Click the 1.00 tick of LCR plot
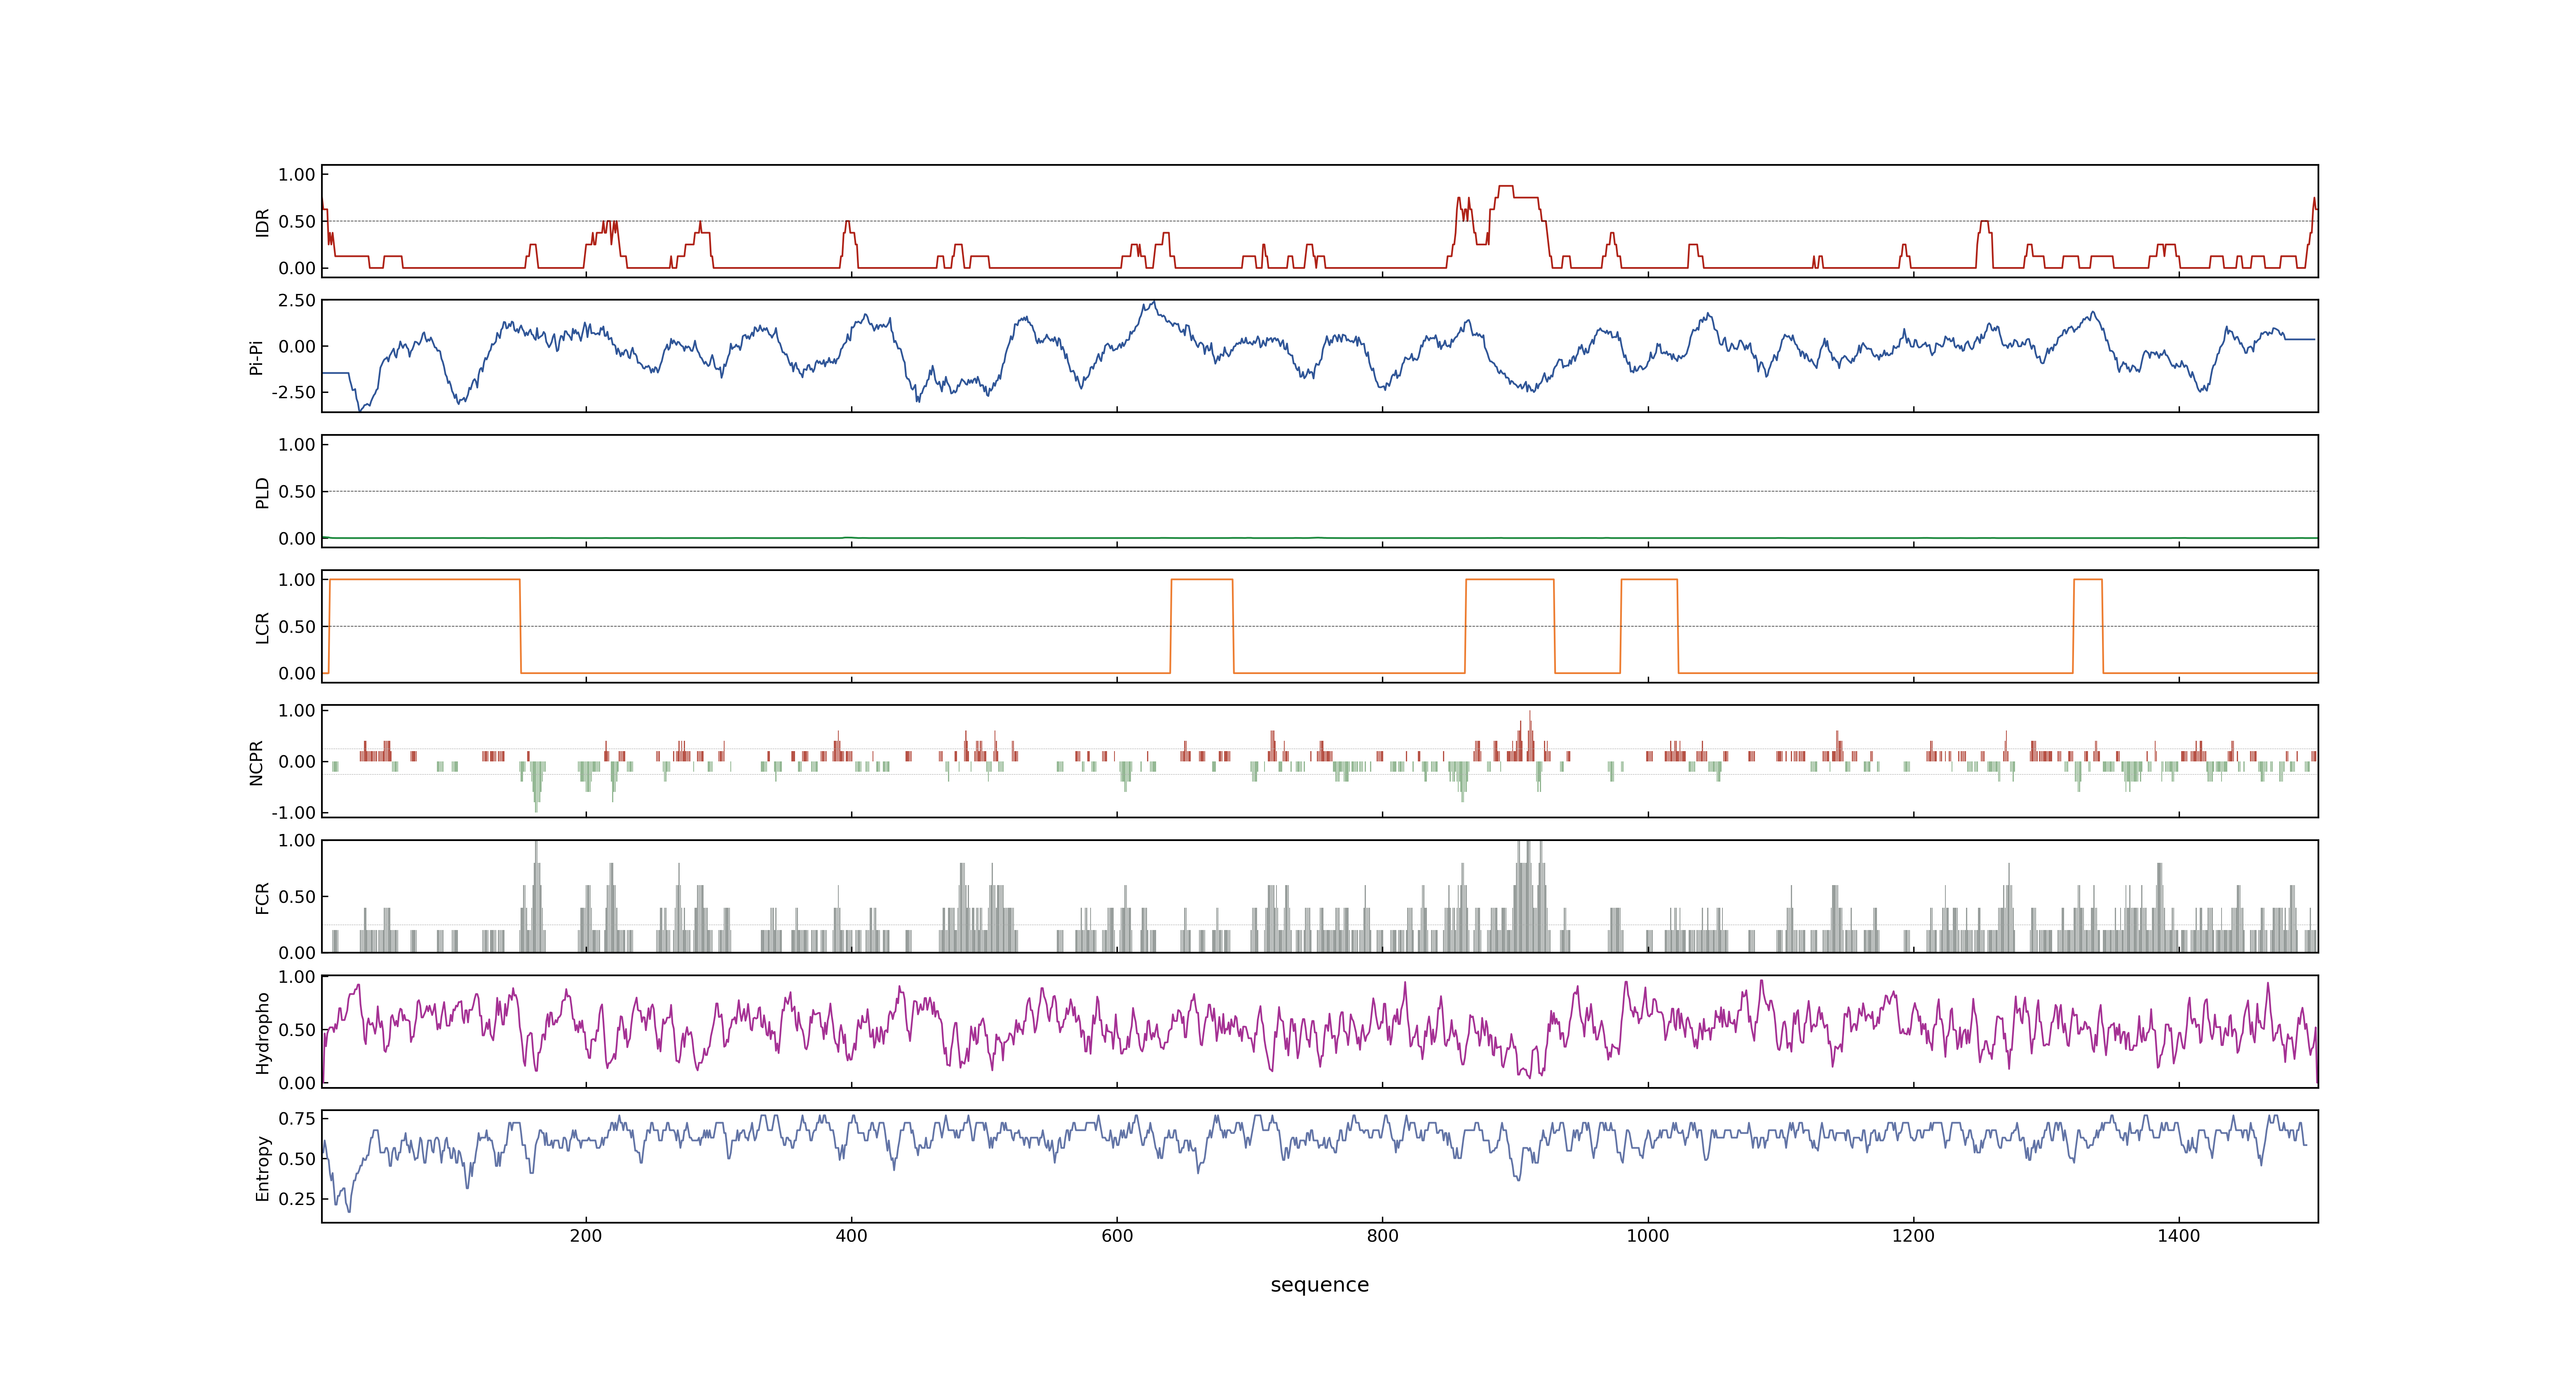The image size is (2576, 1374). pos(297,580)
